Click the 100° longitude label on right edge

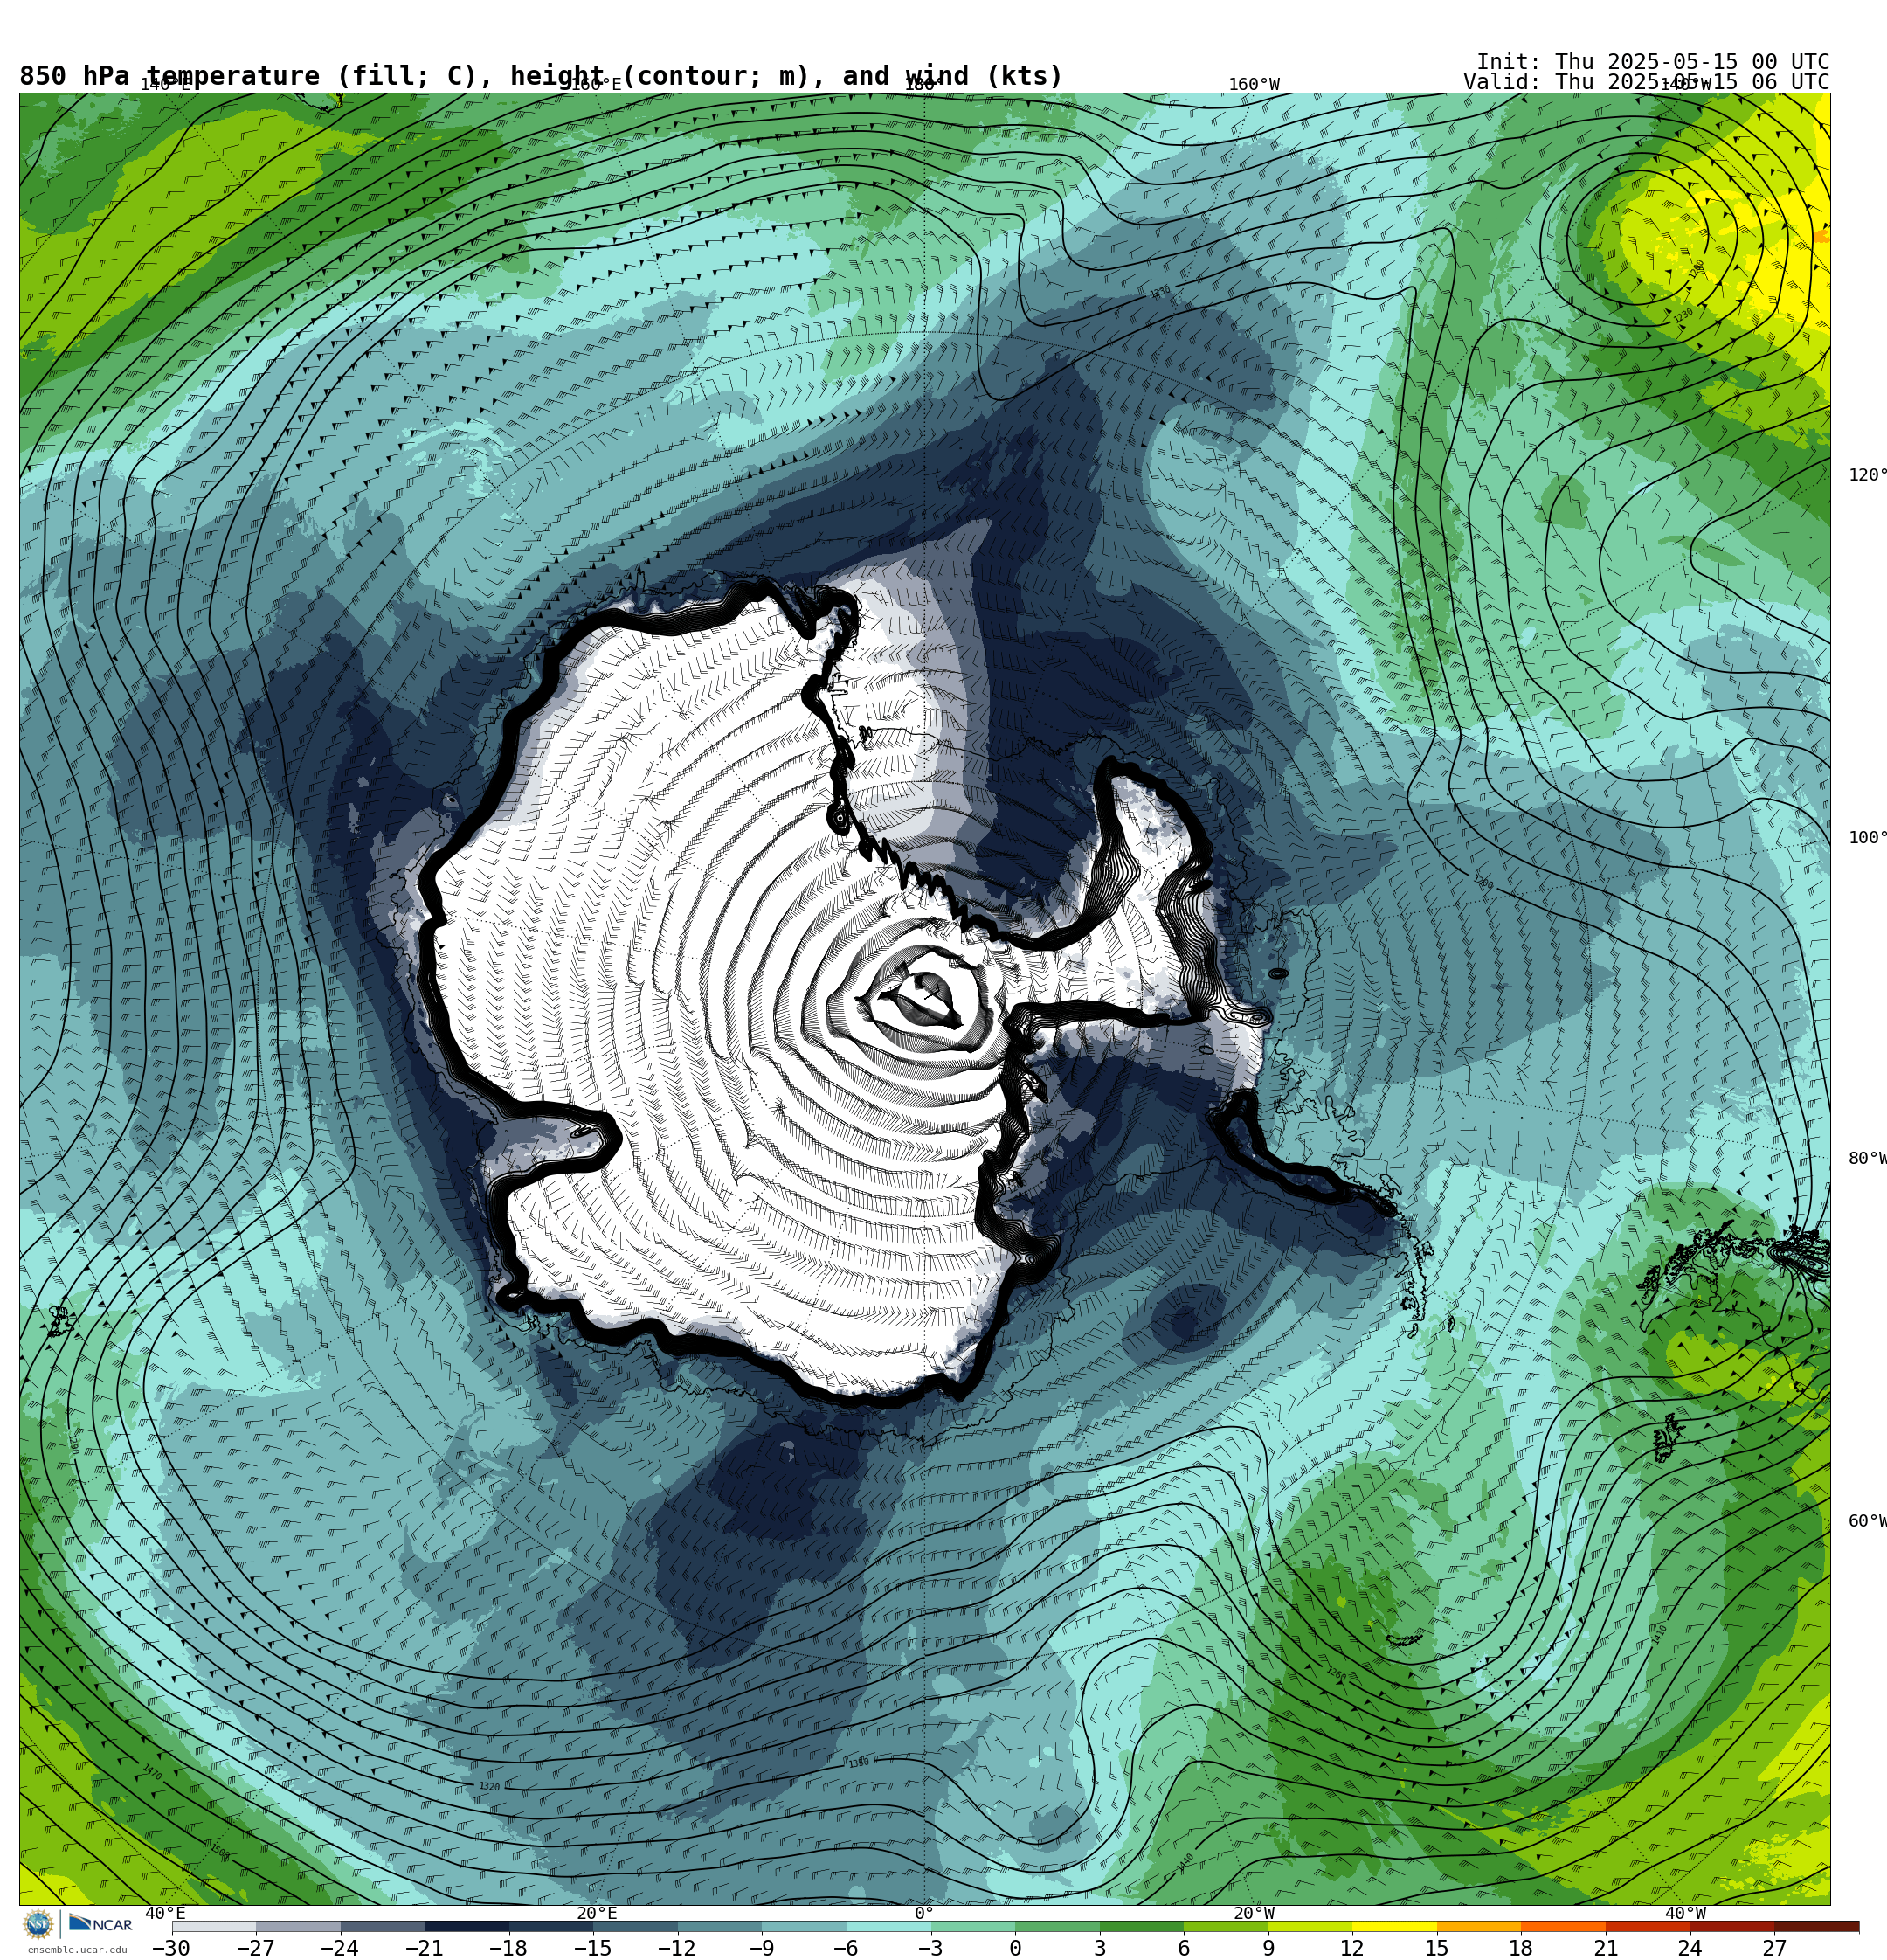pyautogui.click(x=1867, y=838)
